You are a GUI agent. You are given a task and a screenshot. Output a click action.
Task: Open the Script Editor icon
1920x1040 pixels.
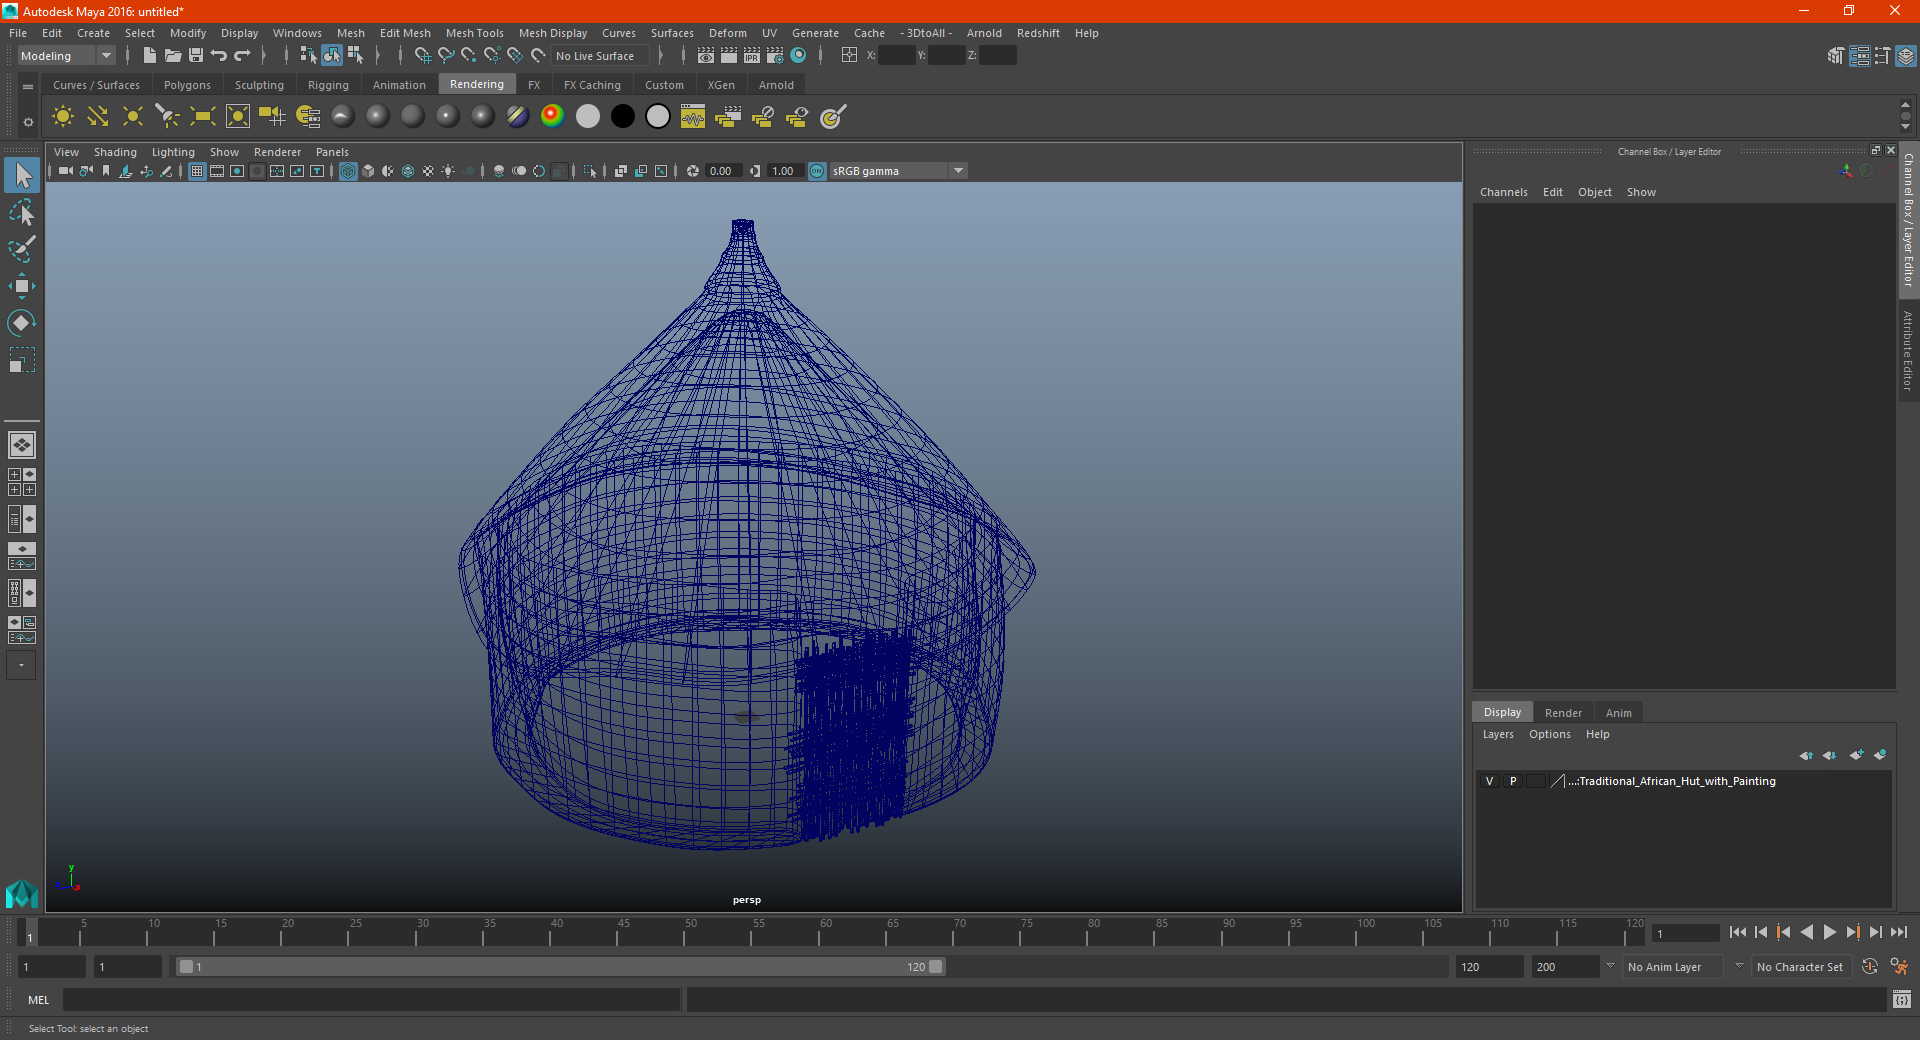(1902, 999)
